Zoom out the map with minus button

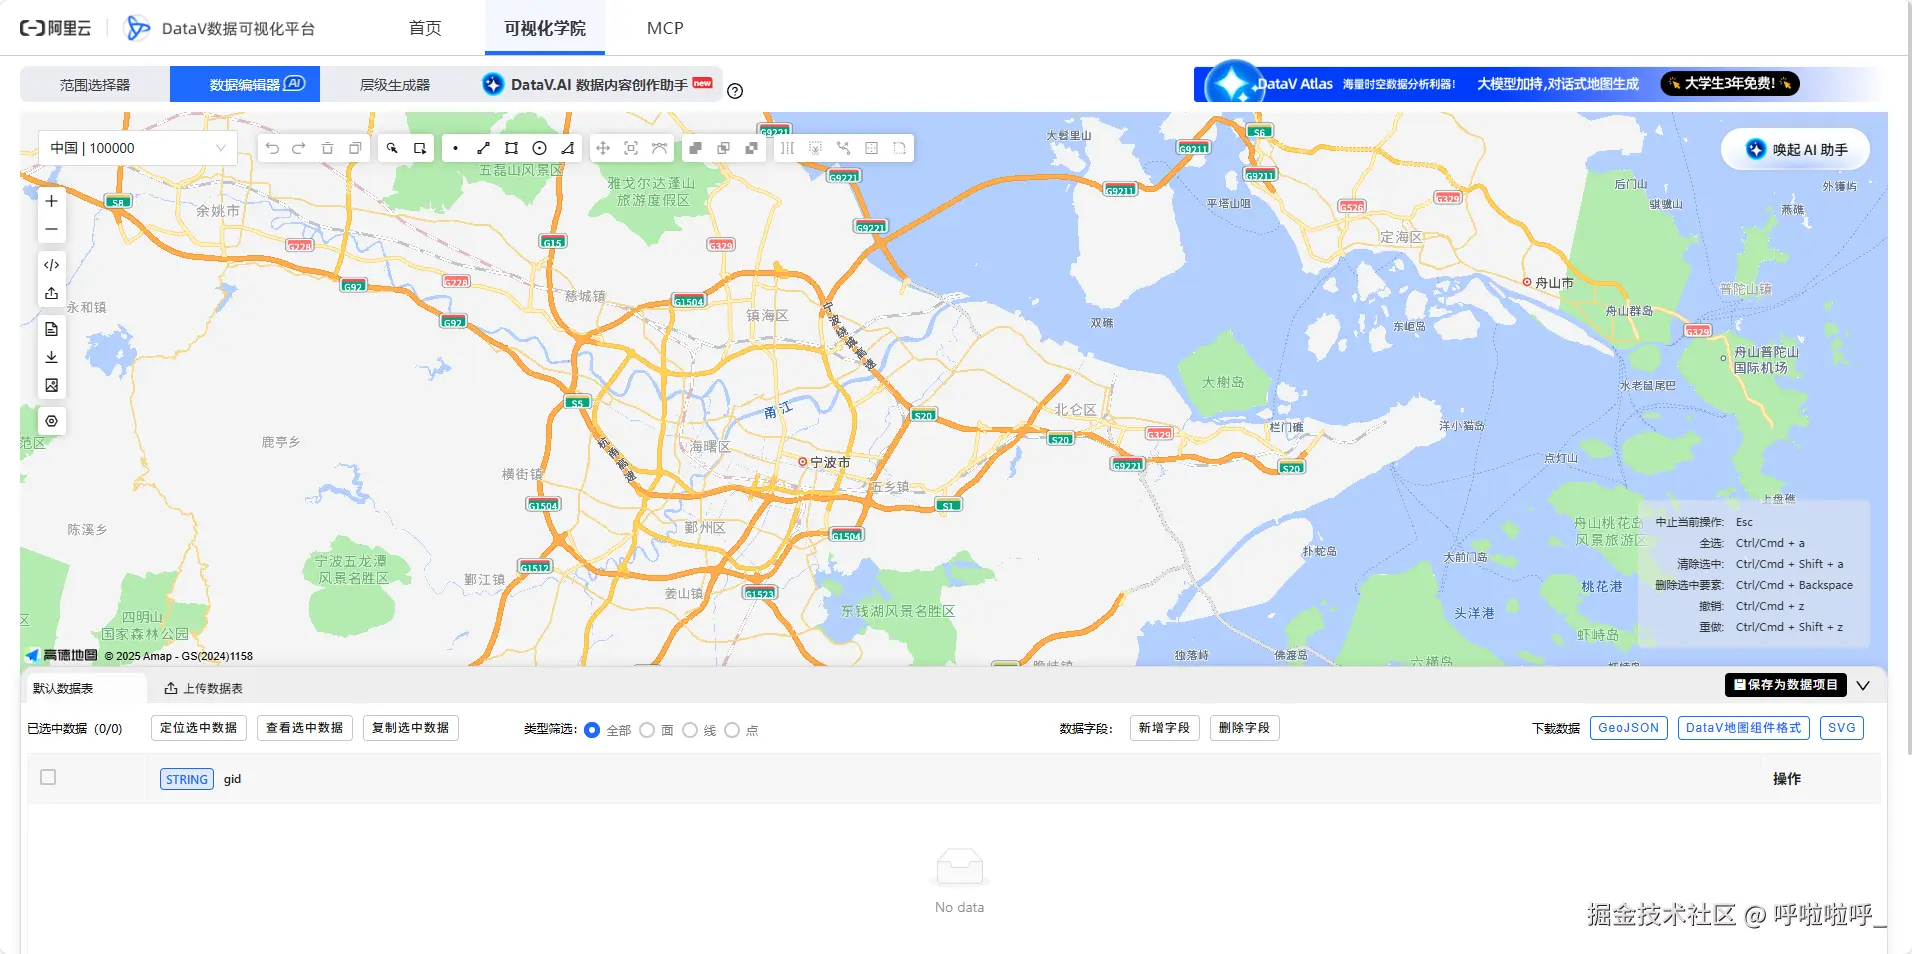click(x=52, y=229)
